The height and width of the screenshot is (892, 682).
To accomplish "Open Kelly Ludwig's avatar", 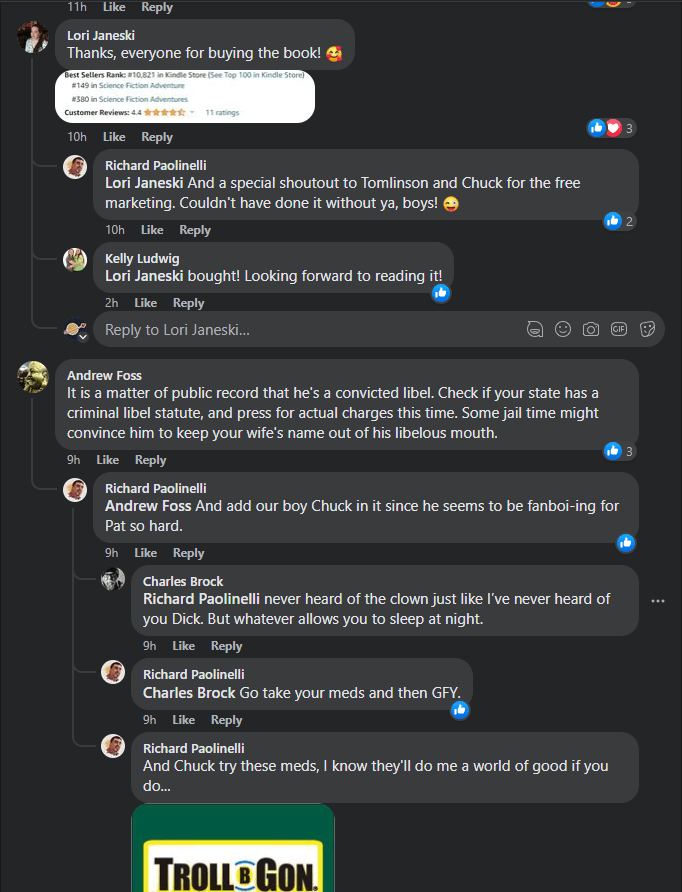I will [75, 260].
